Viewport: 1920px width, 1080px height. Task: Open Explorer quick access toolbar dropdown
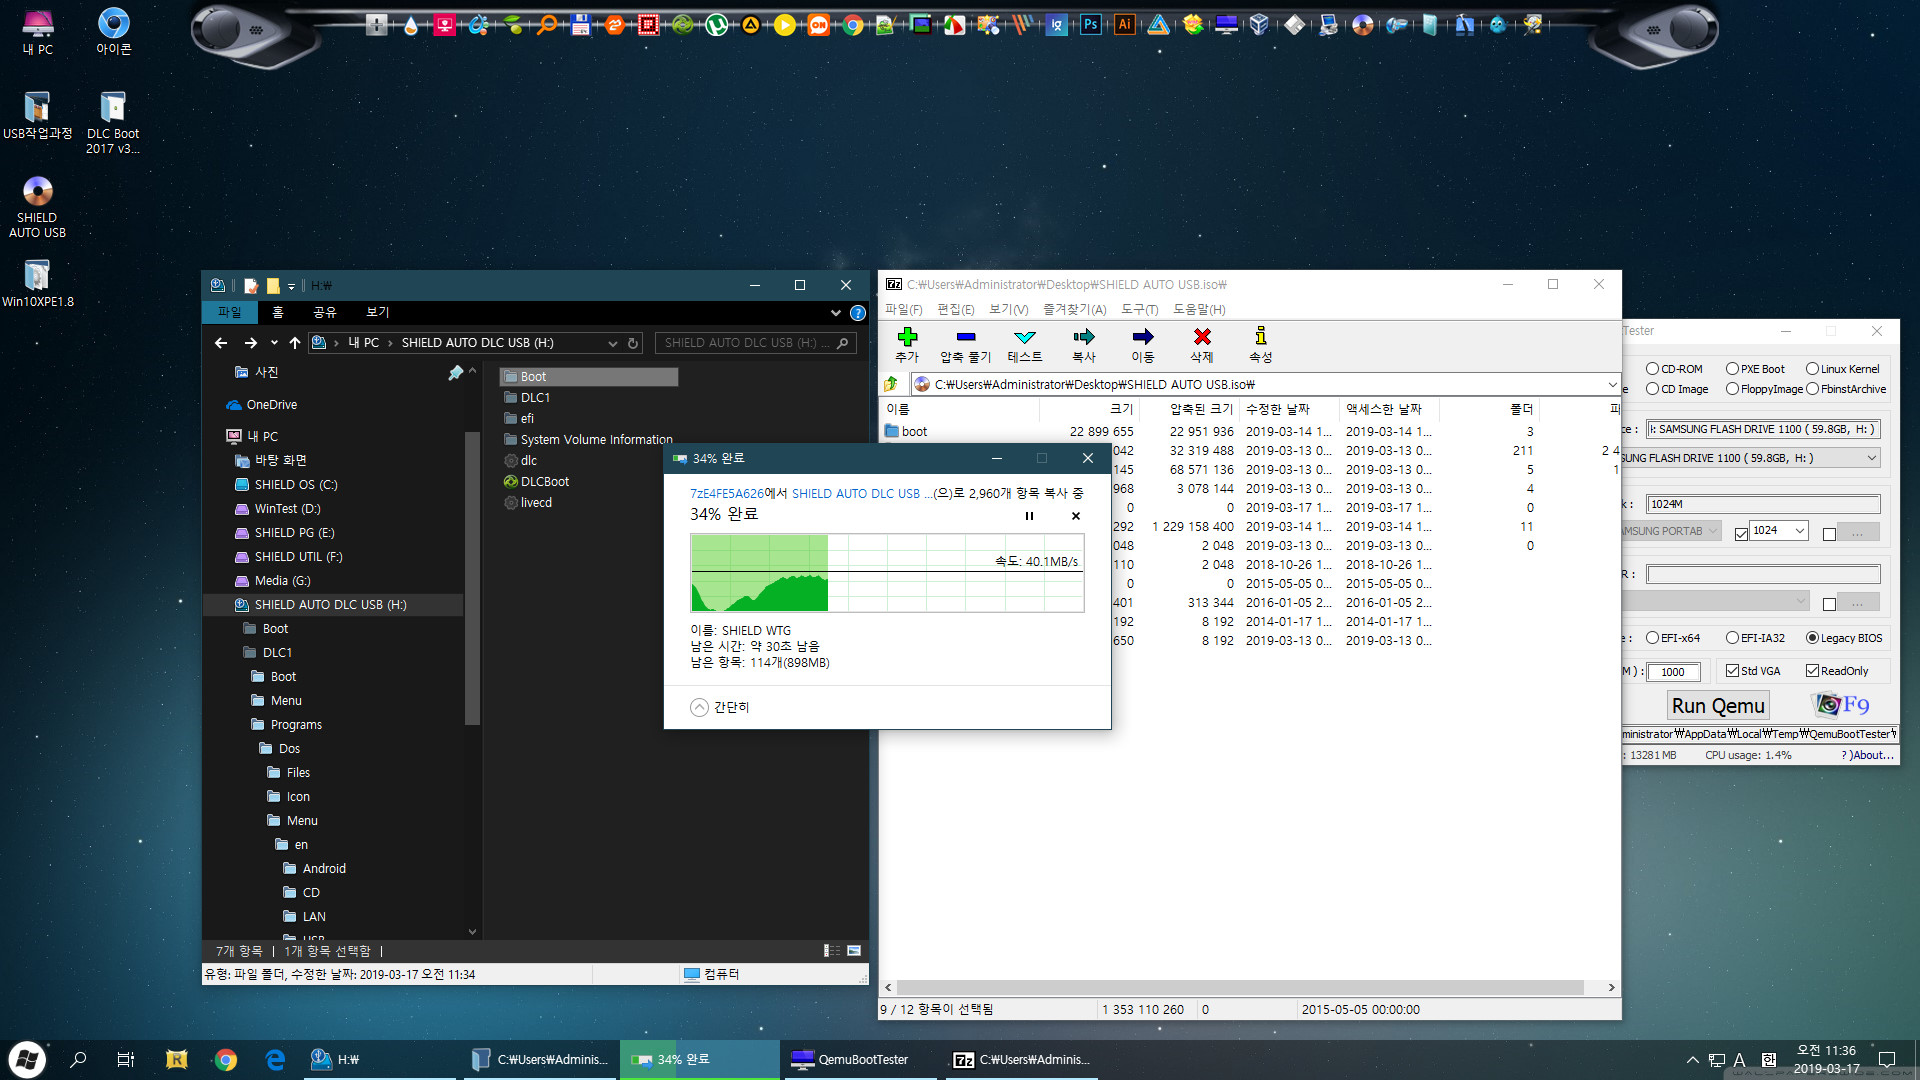point(292,286)
